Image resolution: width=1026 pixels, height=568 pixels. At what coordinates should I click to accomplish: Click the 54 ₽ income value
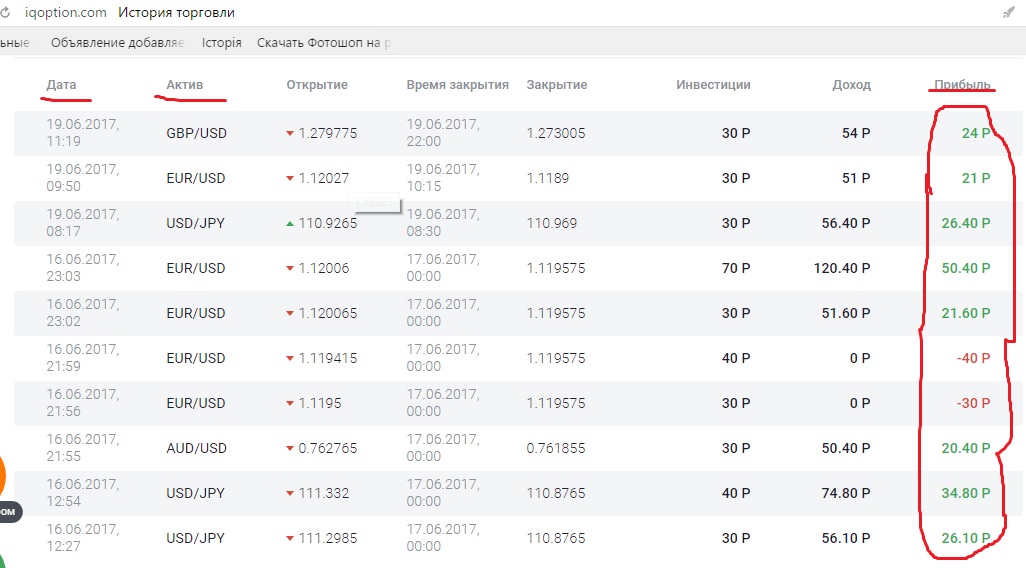coord(856,133)
